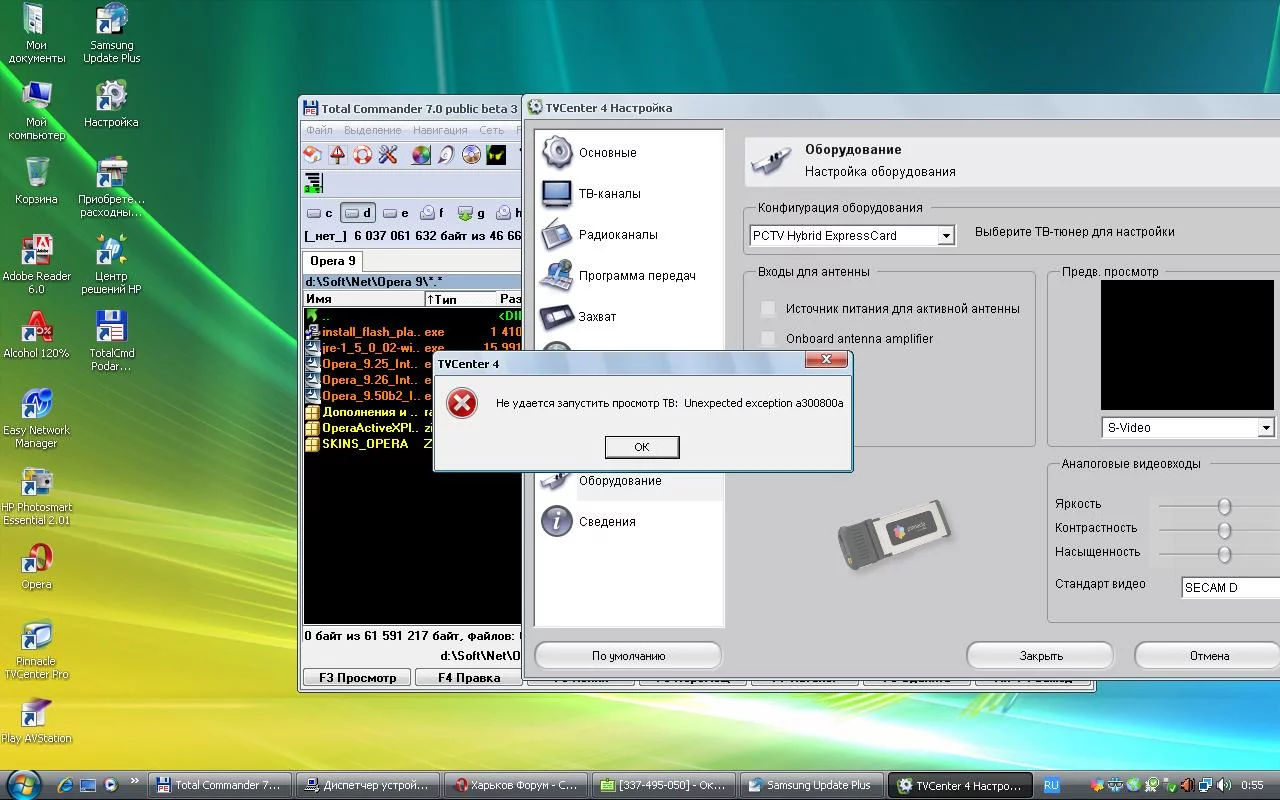Enable Источник питания для активной антенны checkbox
The width and height of the screenshot is (1280, 800).
(768, 309)
